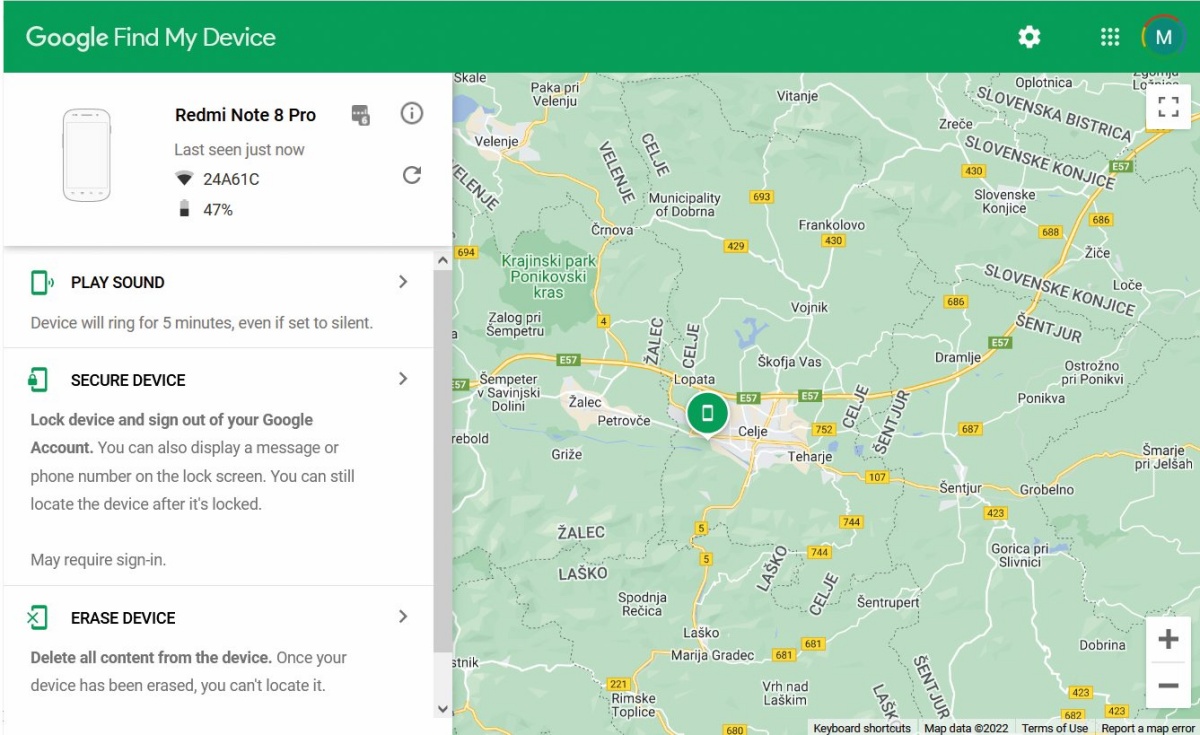Click the Vitanje label on map

coord(797,96)
